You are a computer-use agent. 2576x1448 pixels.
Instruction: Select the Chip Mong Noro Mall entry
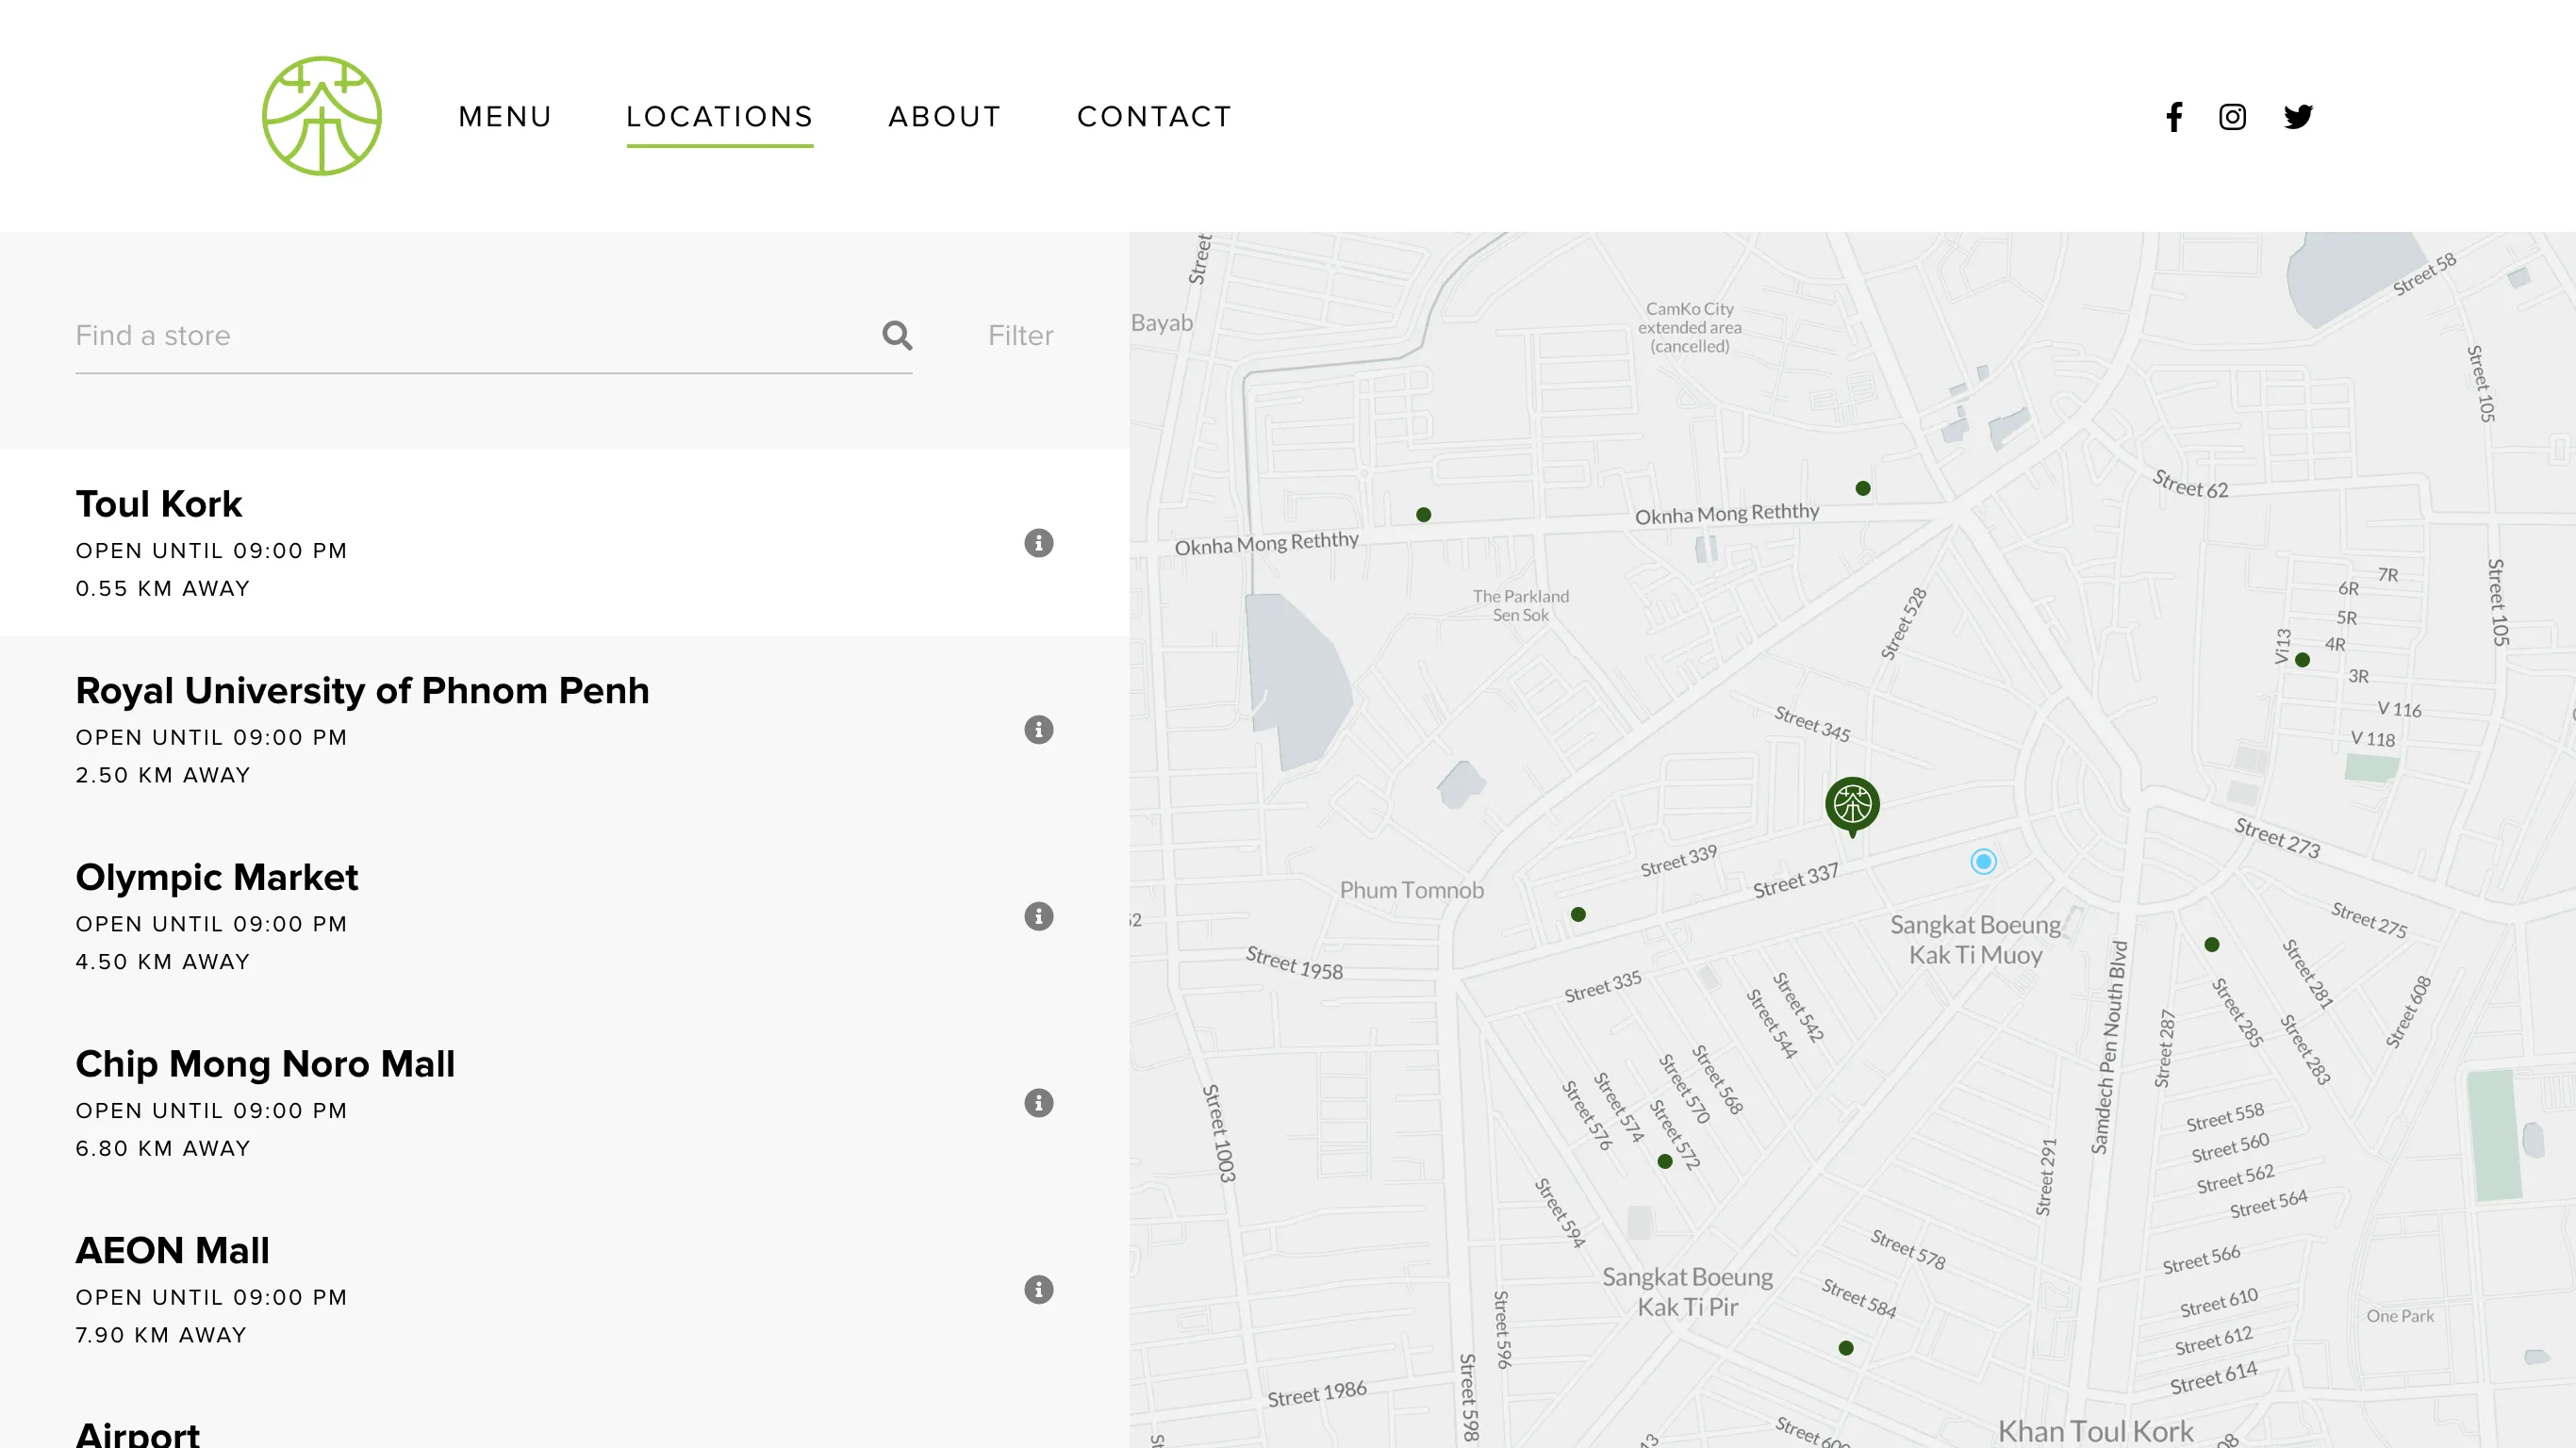point(565,1102)
